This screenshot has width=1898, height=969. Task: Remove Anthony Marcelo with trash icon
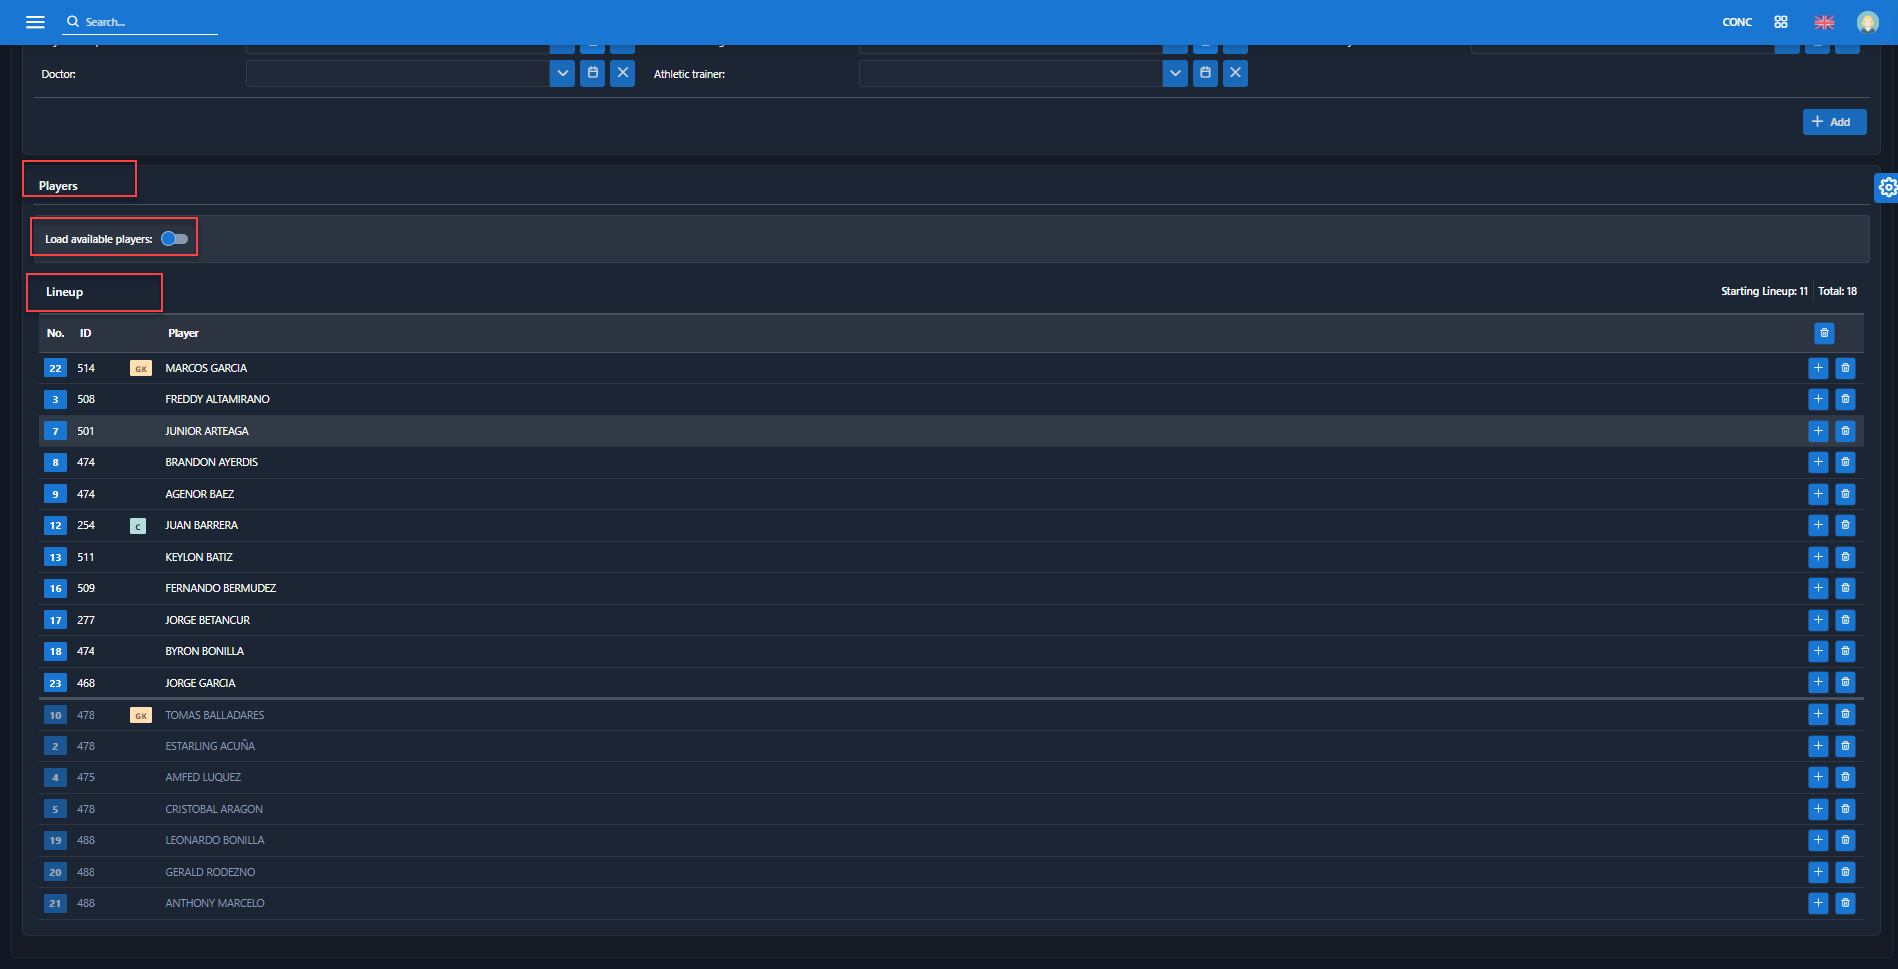click(1845, 903)
